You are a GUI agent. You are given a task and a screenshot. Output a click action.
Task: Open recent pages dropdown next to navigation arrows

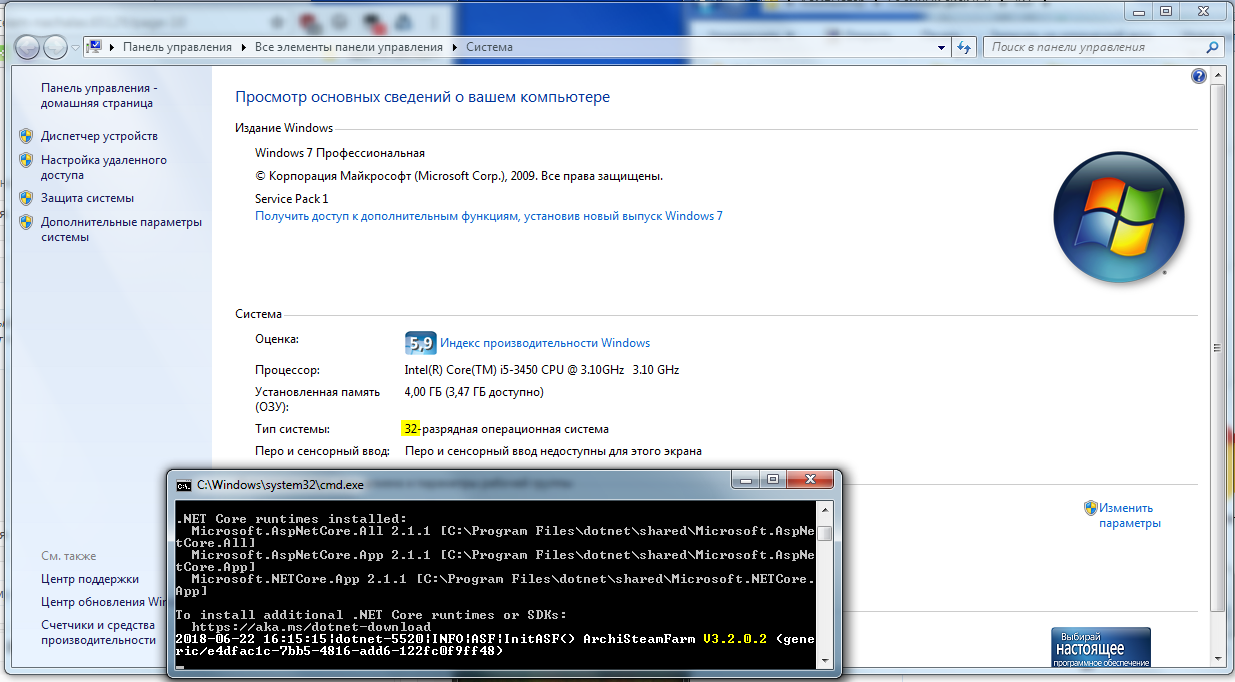point(74,47)
